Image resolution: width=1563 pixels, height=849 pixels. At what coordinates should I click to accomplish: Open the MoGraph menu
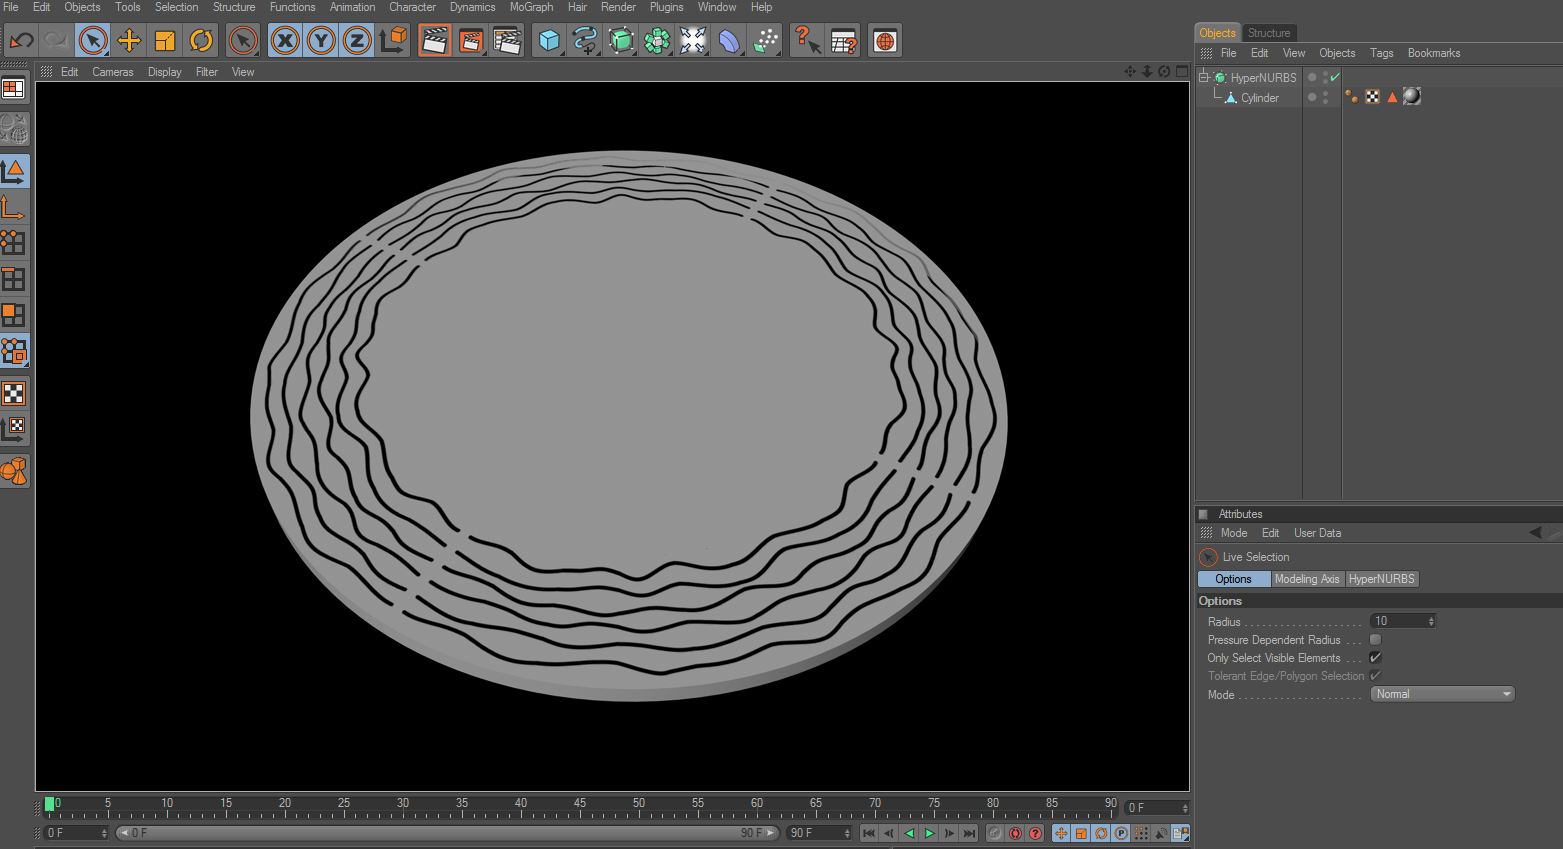coord(530,7)
